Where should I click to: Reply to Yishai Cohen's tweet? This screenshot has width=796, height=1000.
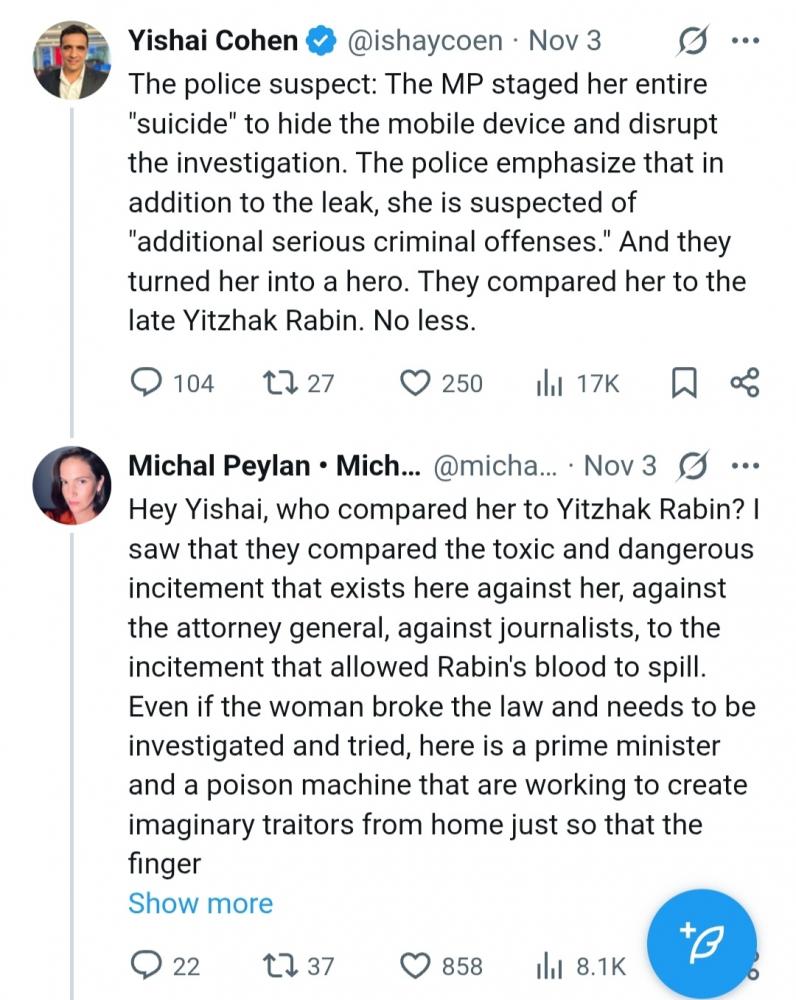[148, 383]
